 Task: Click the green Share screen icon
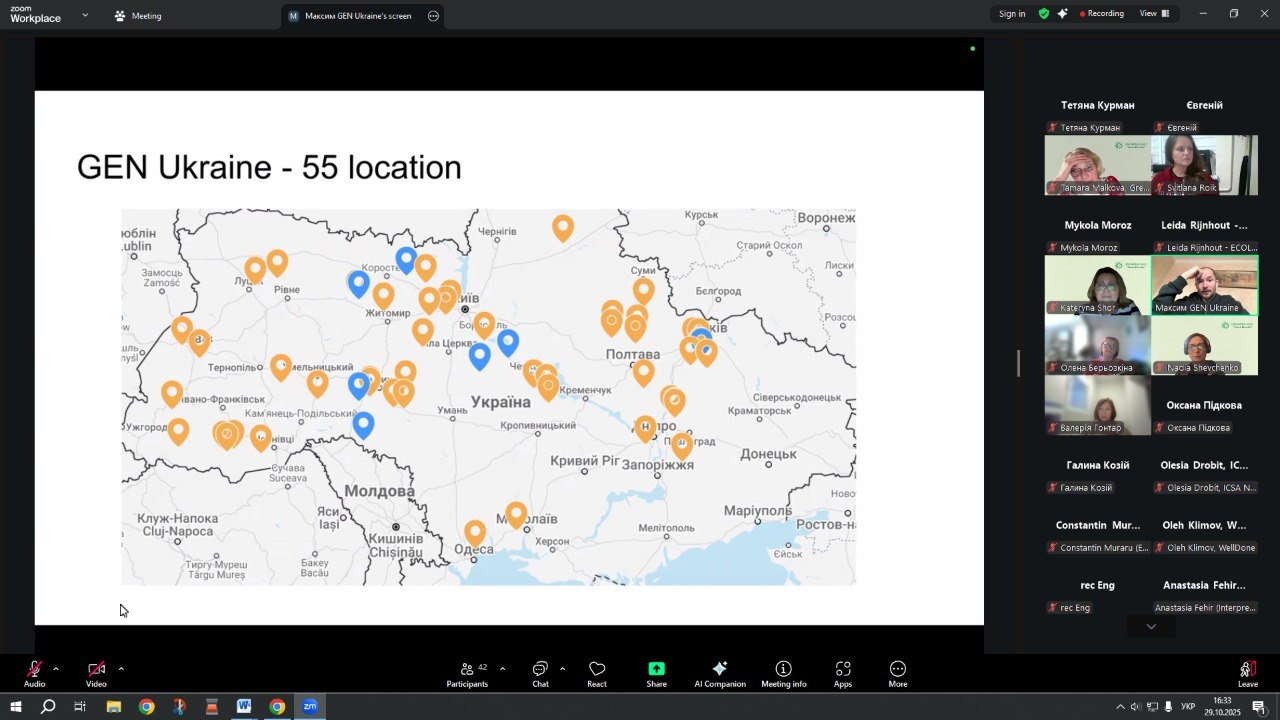pos(656,669)
